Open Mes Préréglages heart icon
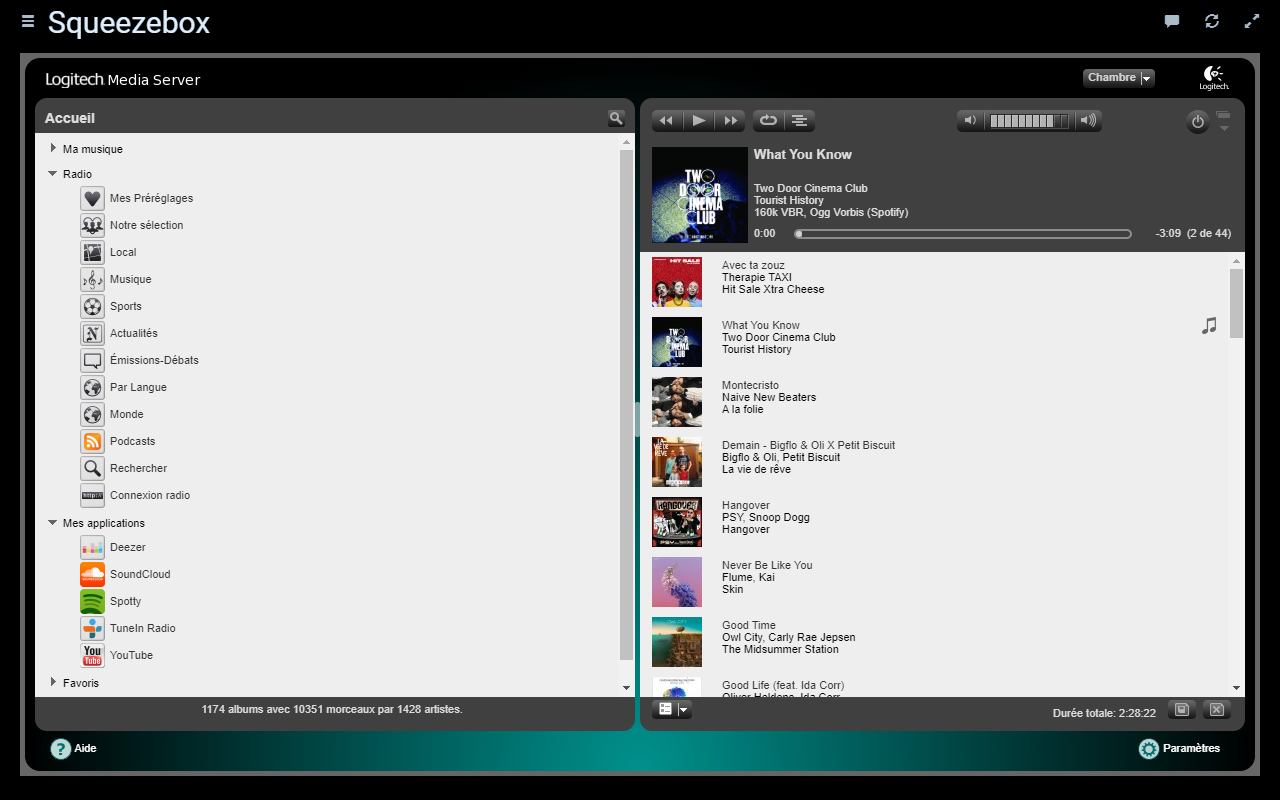 pyautogui.click(x=93, y=198)
